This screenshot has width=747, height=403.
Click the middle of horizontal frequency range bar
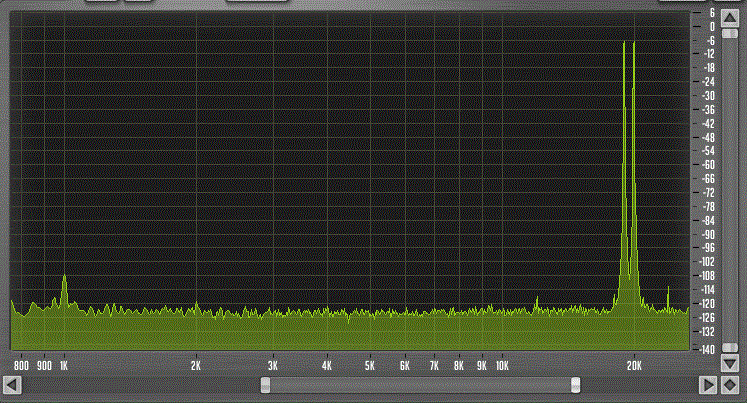[421, 385]
